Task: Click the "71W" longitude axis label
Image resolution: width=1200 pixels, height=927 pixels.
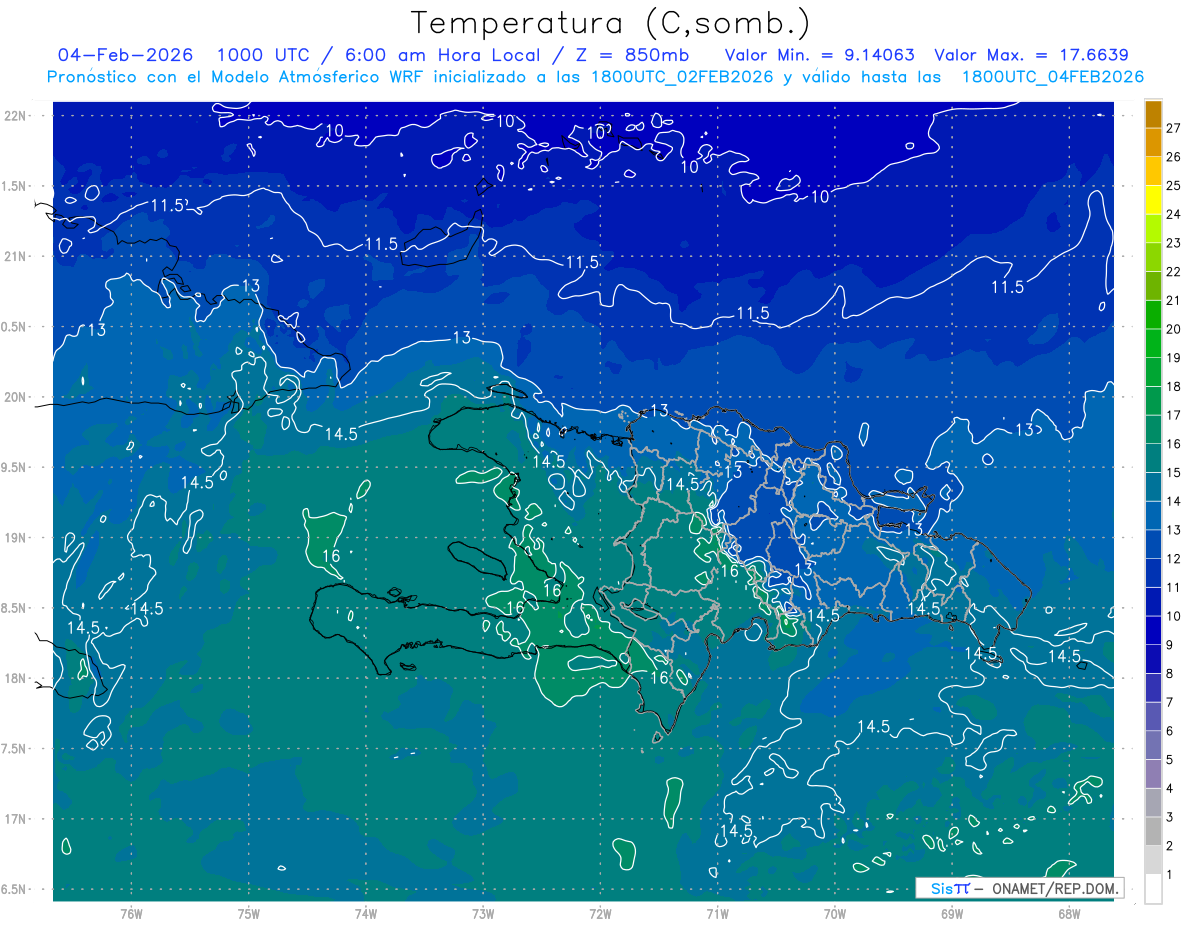Action: pyautogui.click(x=717, y=913)
